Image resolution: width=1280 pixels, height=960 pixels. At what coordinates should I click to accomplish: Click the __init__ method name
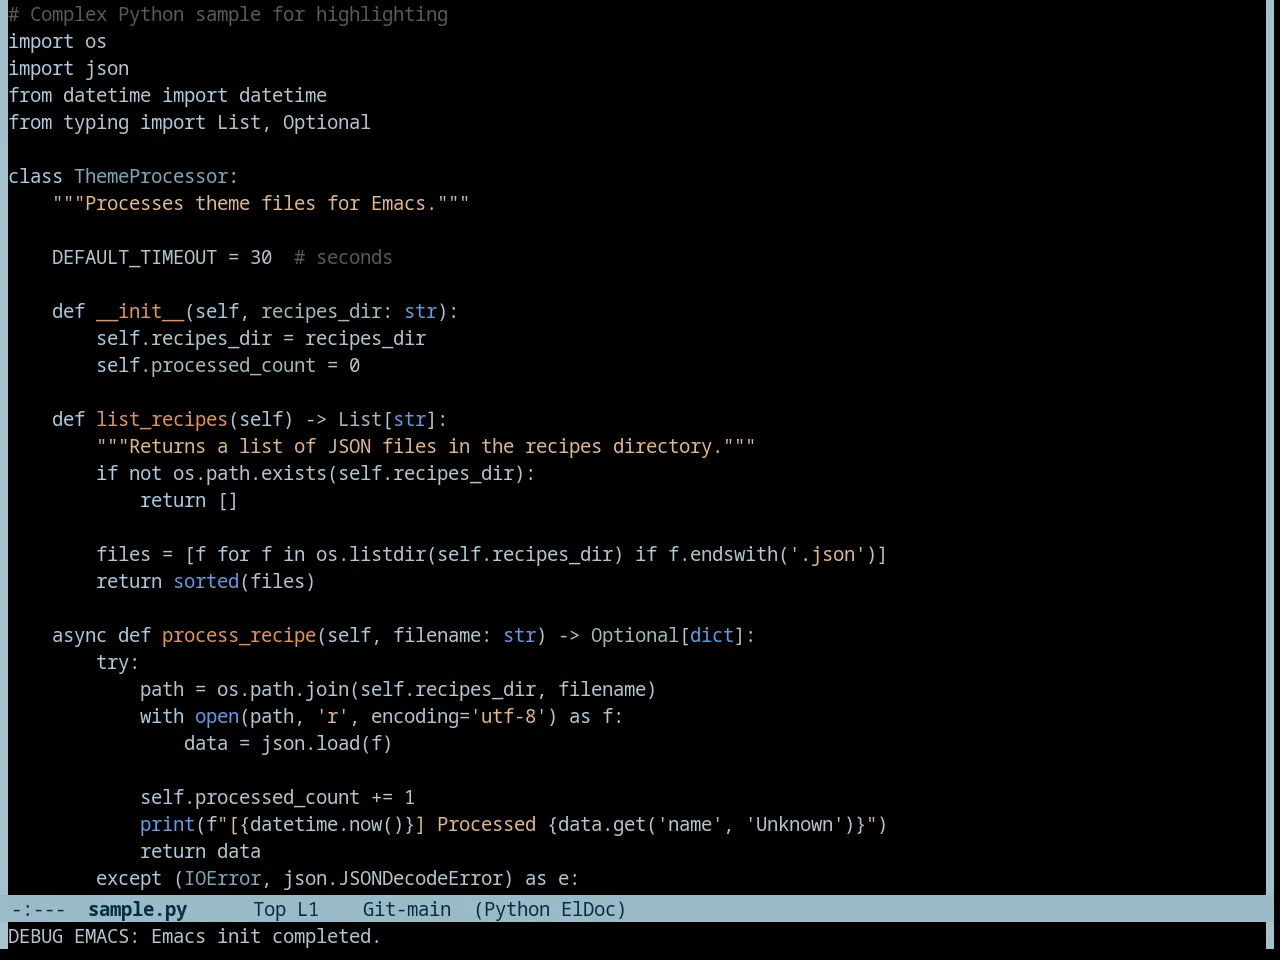(x=140, y=311)
